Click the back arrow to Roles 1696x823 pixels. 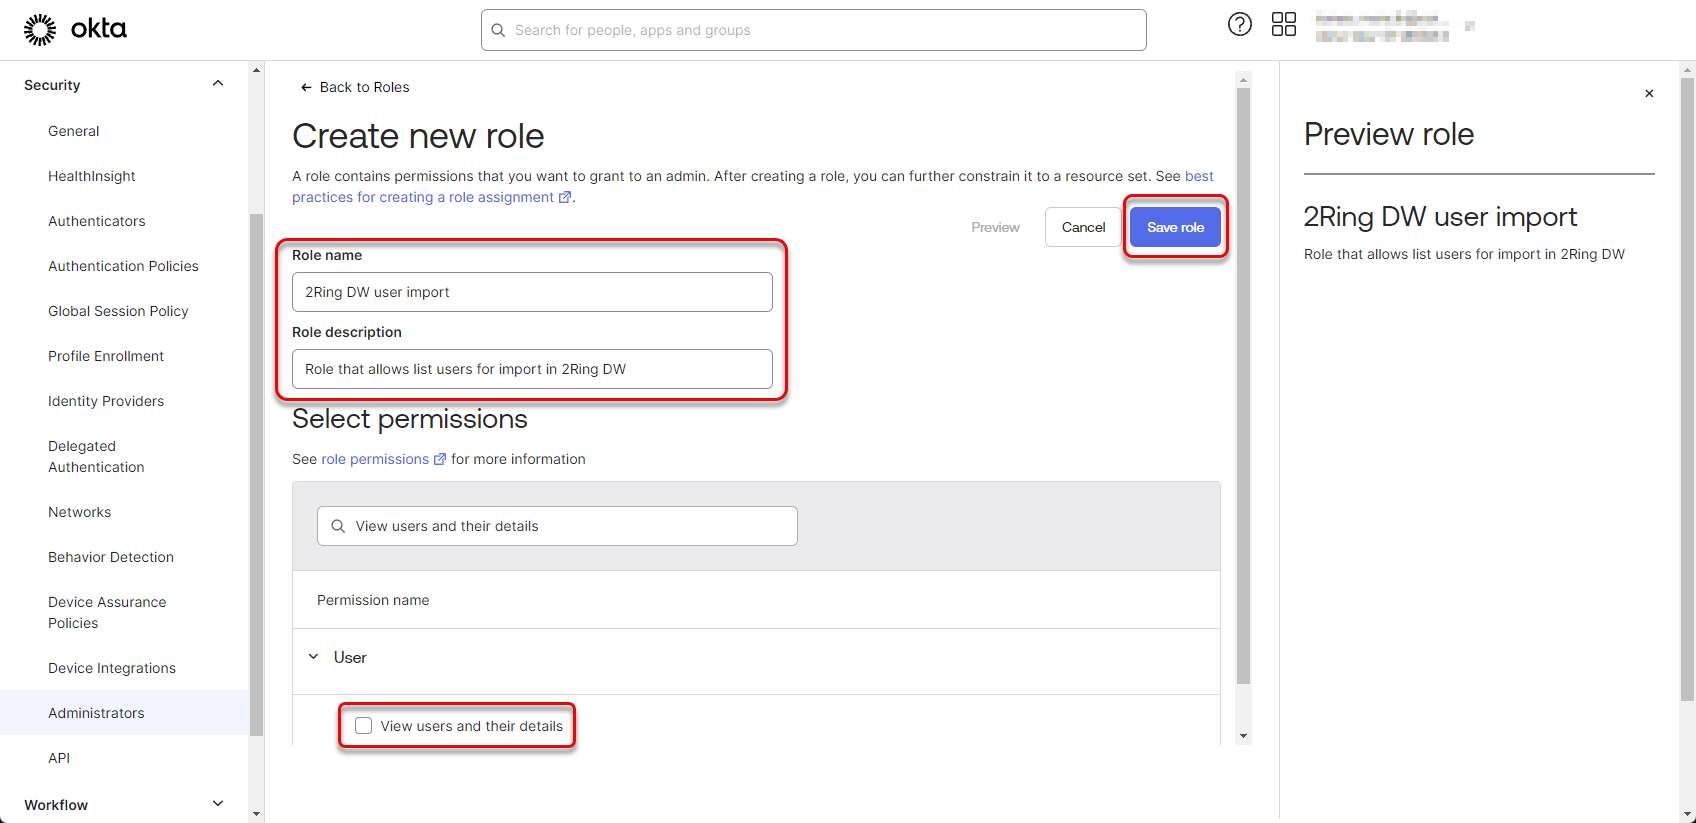click(x=306, y=88)
